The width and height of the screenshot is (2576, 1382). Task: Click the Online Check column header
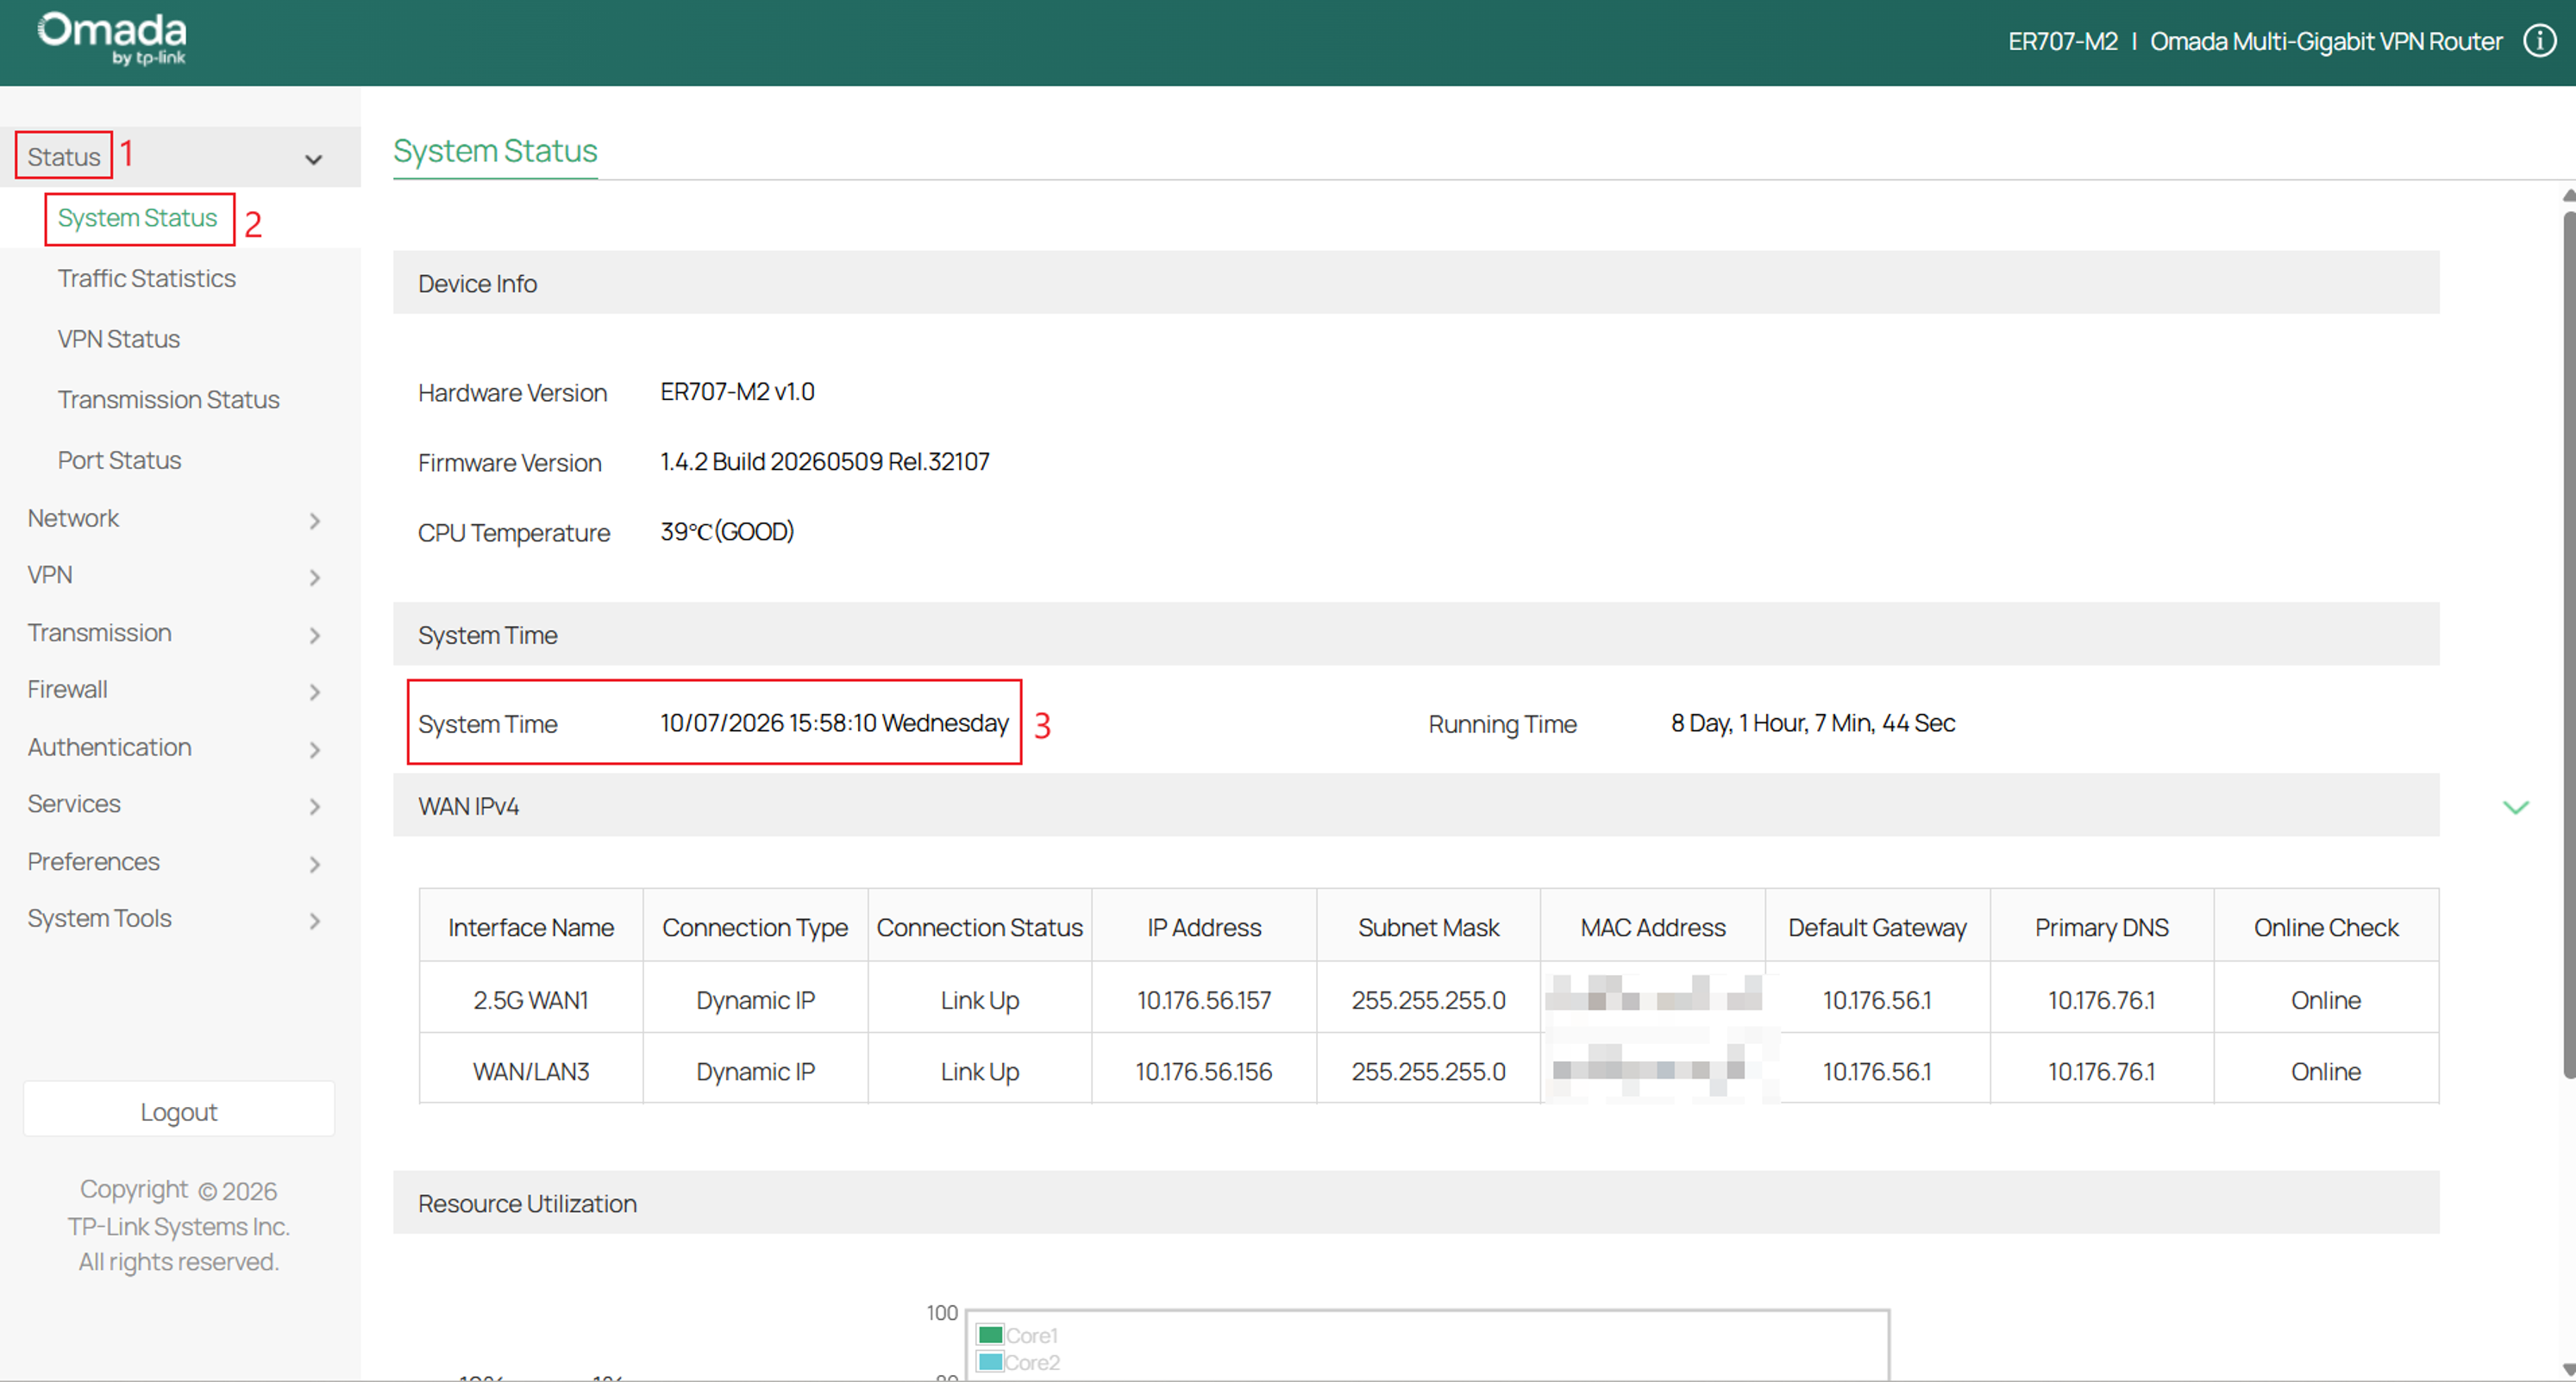click(x=2326, y=927)
